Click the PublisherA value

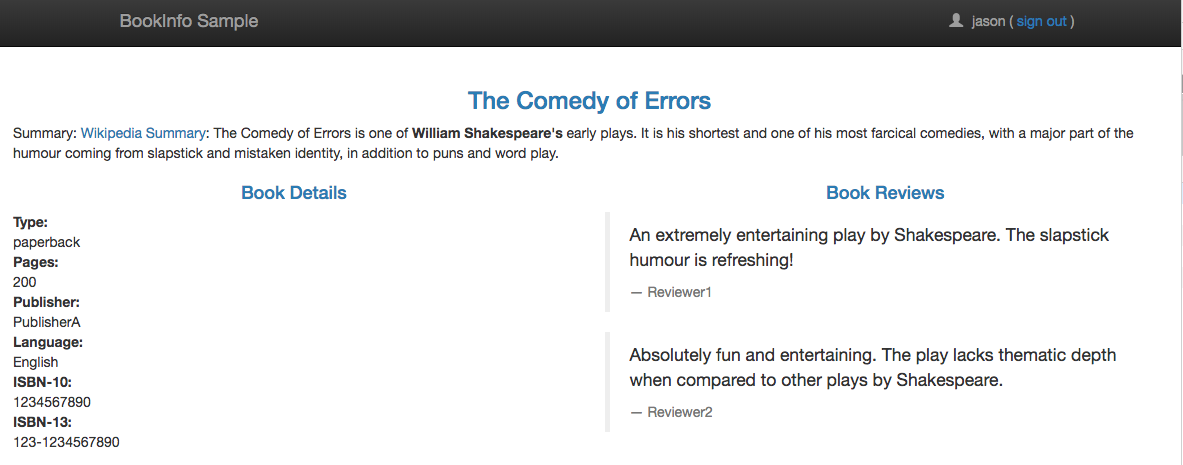[47, 322]
